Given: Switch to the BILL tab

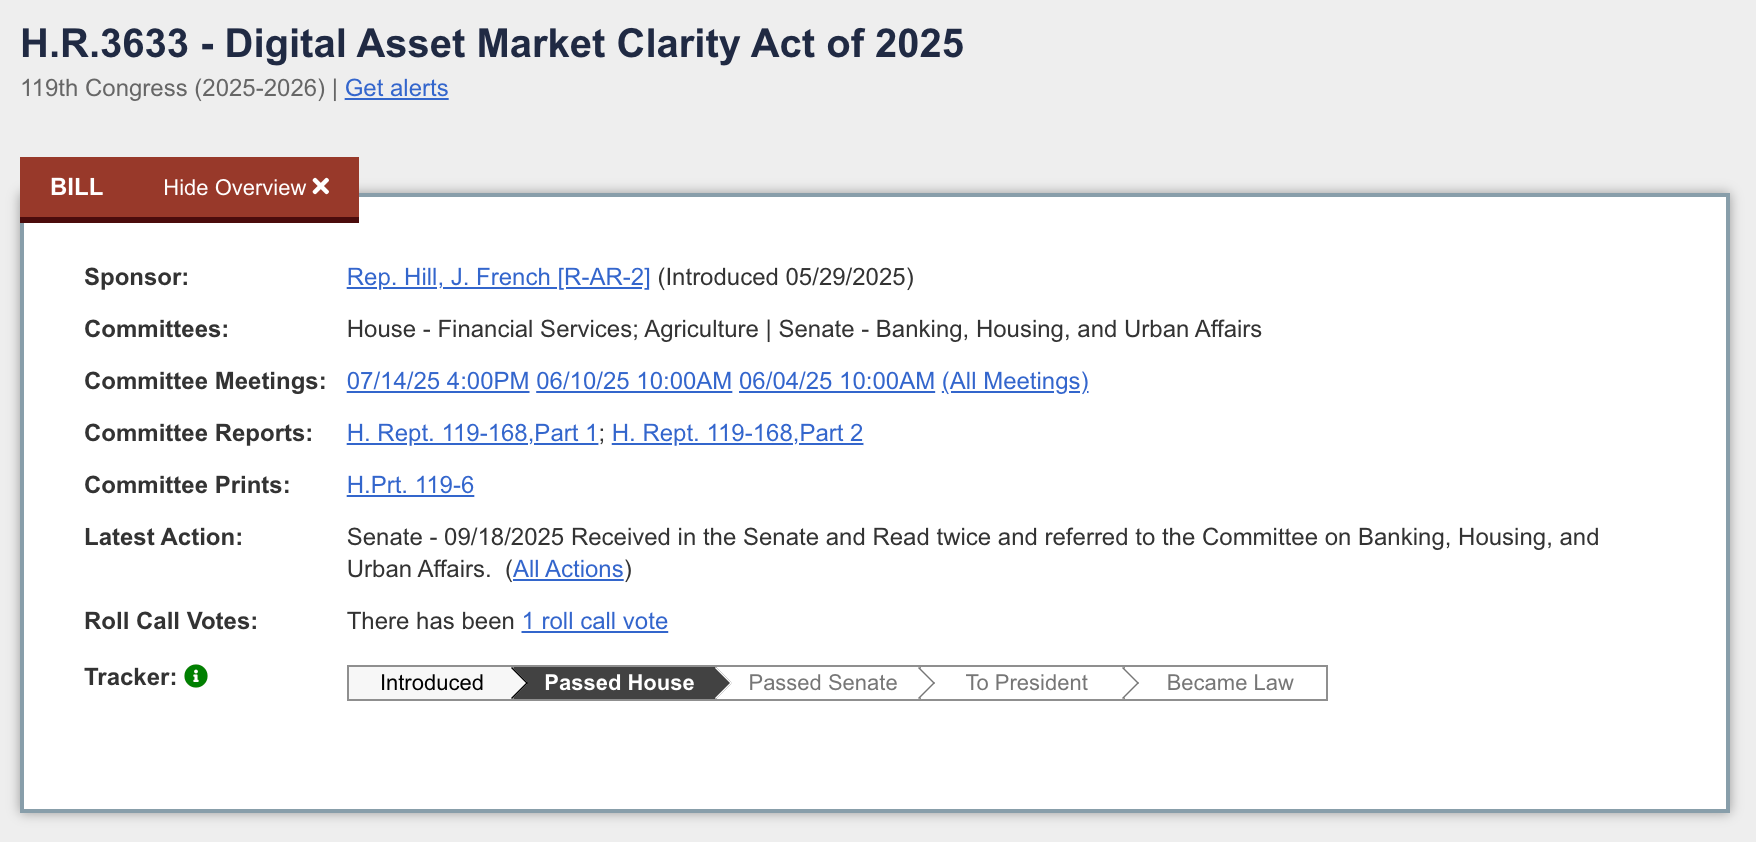Looking at the screenshot, I should point(76,187).
